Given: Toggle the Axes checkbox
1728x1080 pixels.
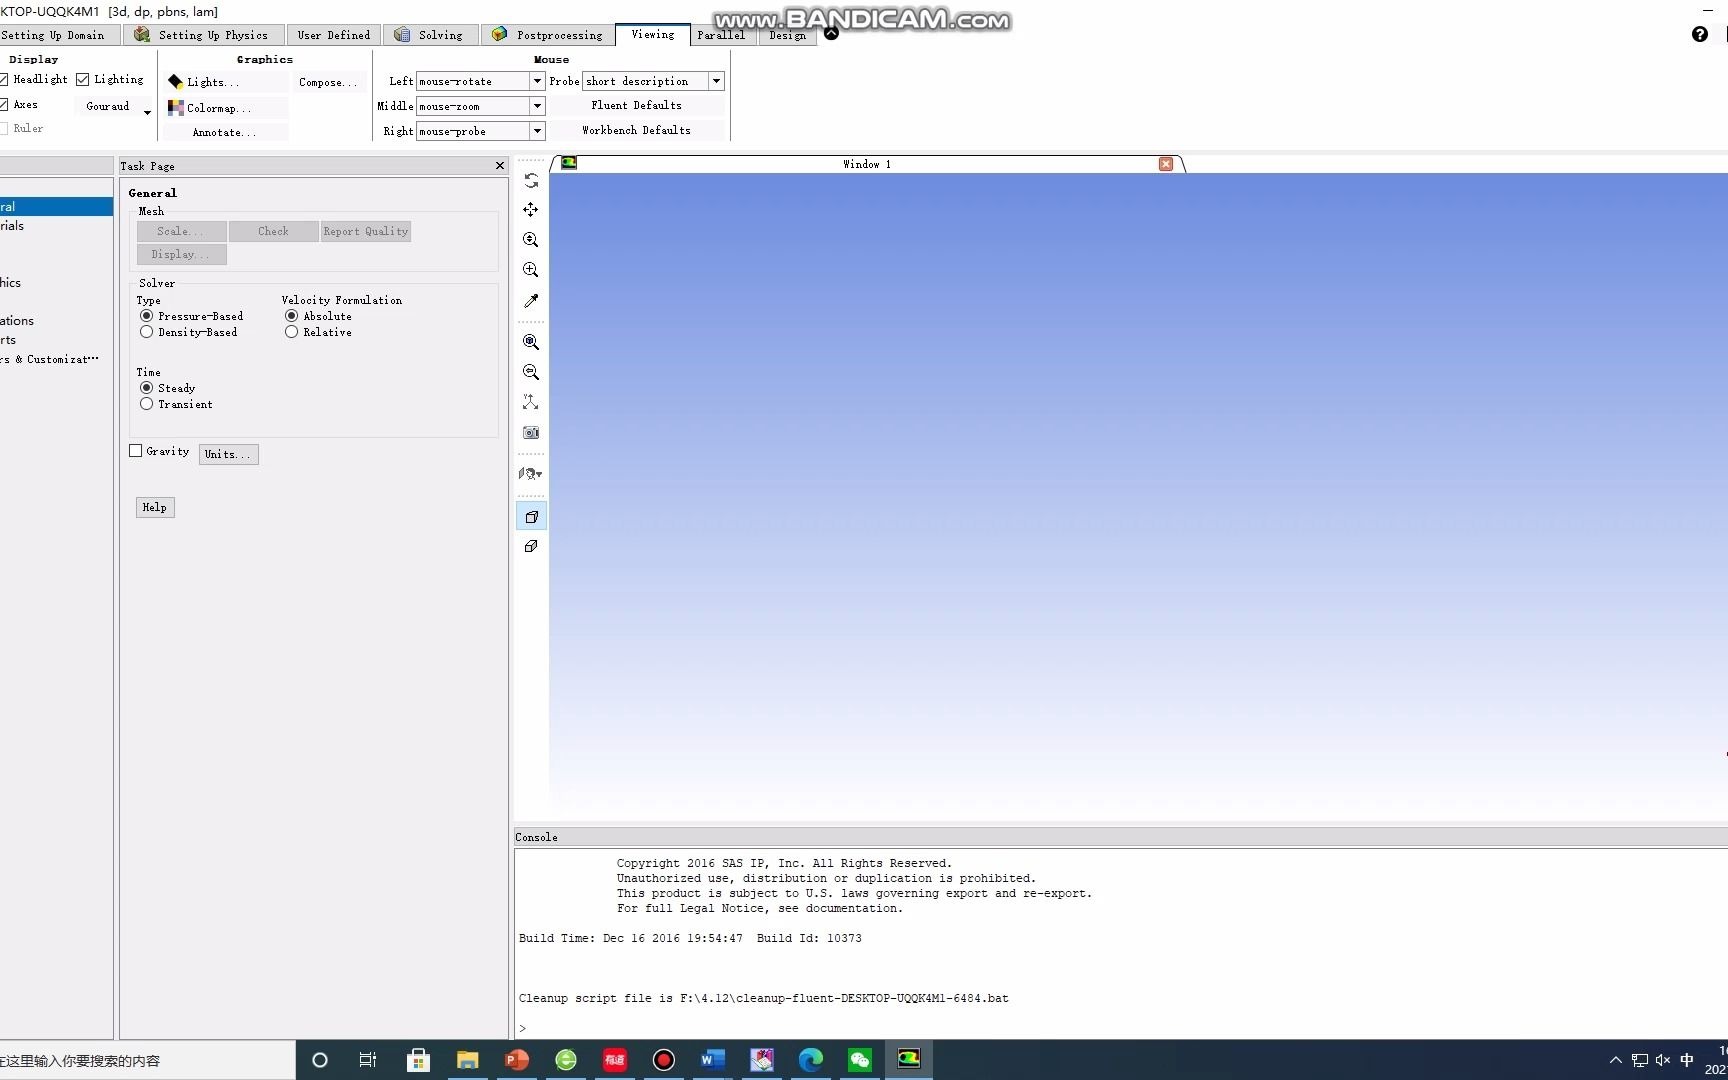Looking at the screenshot, I should (x=4, y=104).
